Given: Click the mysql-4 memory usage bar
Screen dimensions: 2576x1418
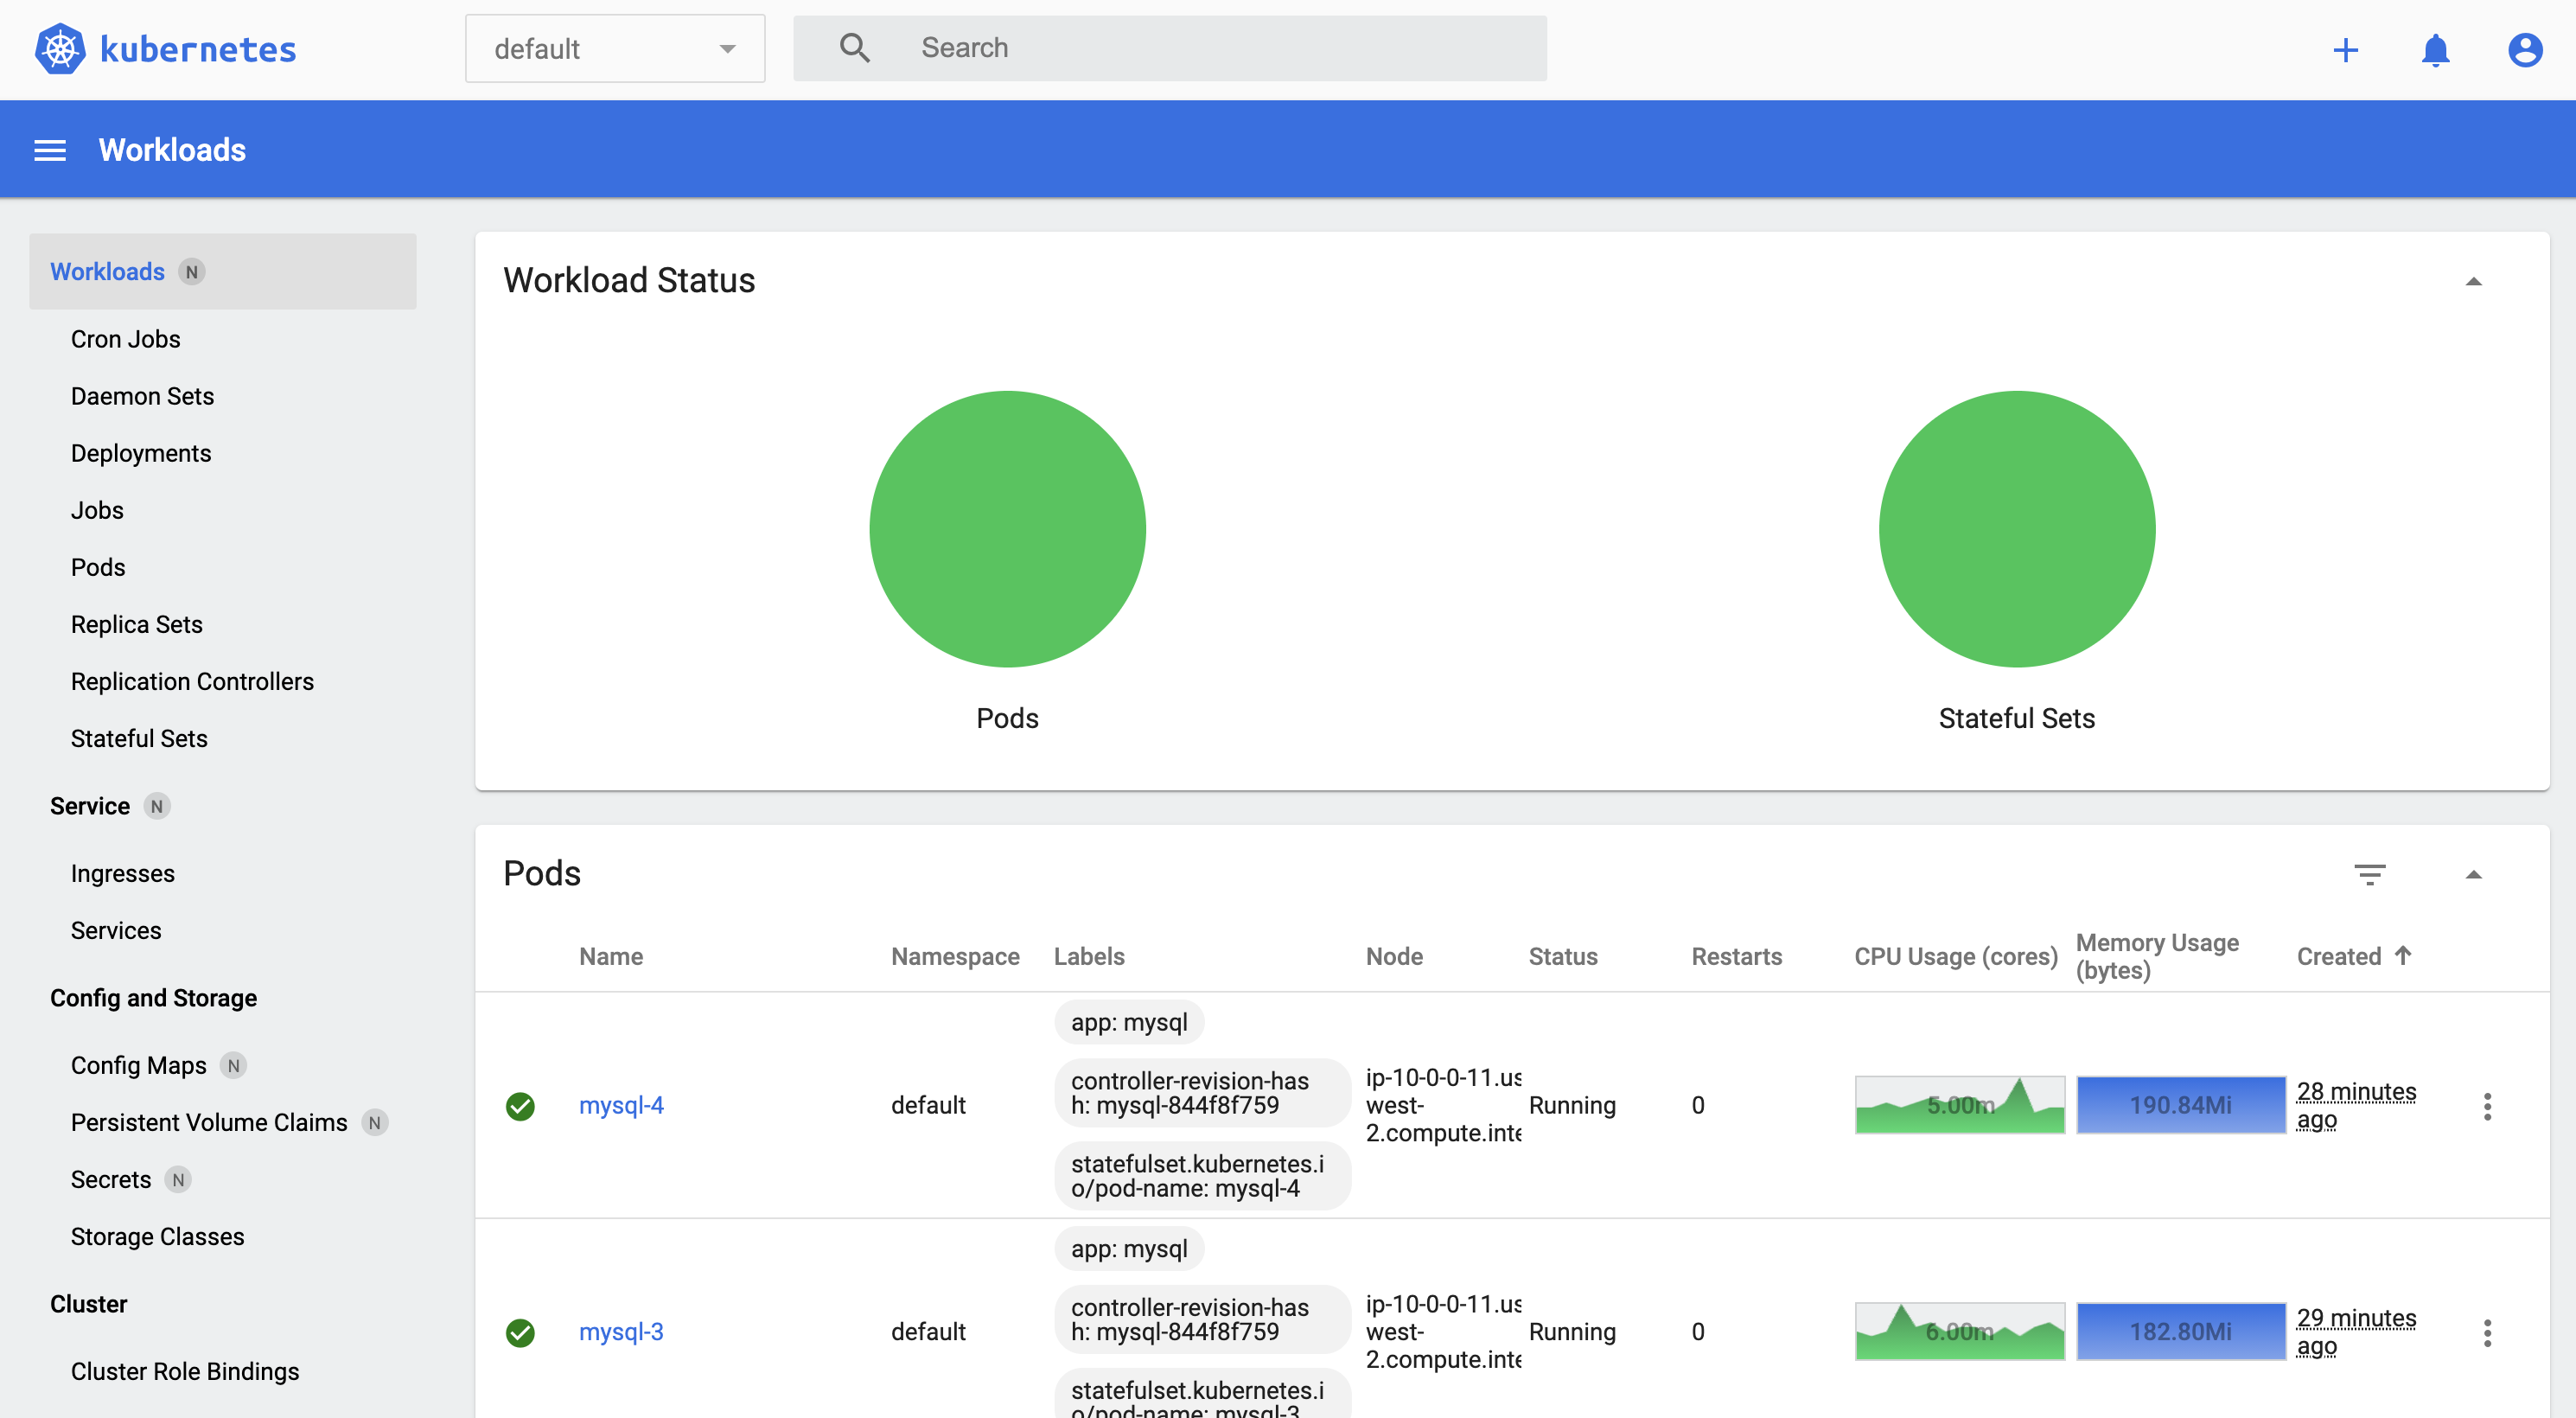Looking at the screenshot, I should click(2180, 1105).
